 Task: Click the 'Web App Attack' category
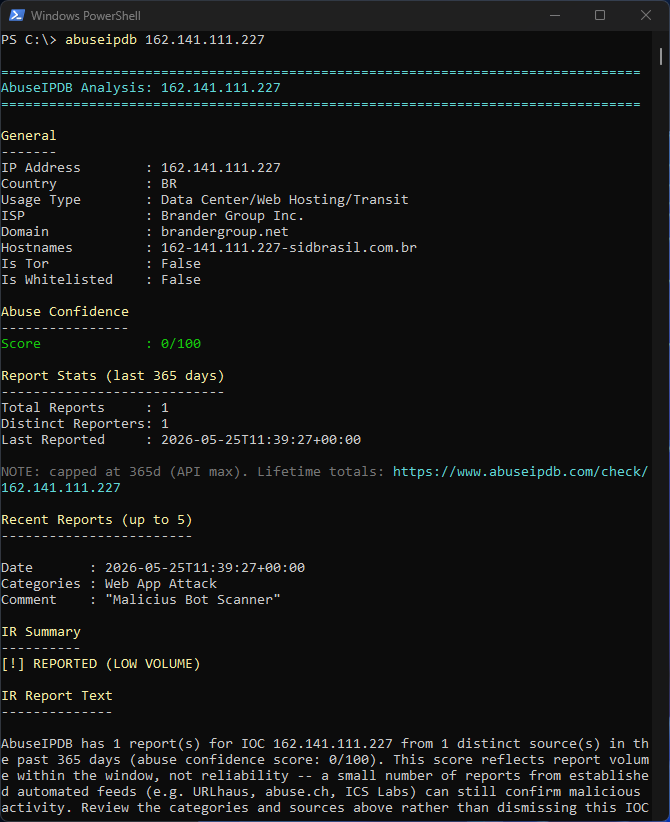point(160,584)
